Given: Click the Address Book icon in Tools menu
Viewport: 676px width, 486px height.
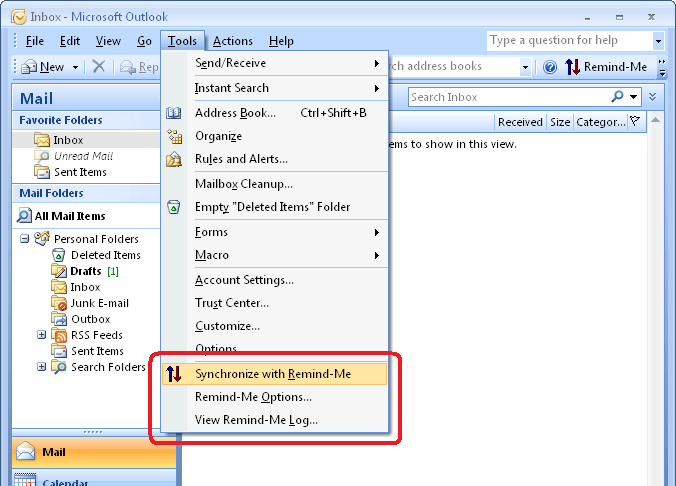Looking at the screenshot, I should (x=174, y=113).
